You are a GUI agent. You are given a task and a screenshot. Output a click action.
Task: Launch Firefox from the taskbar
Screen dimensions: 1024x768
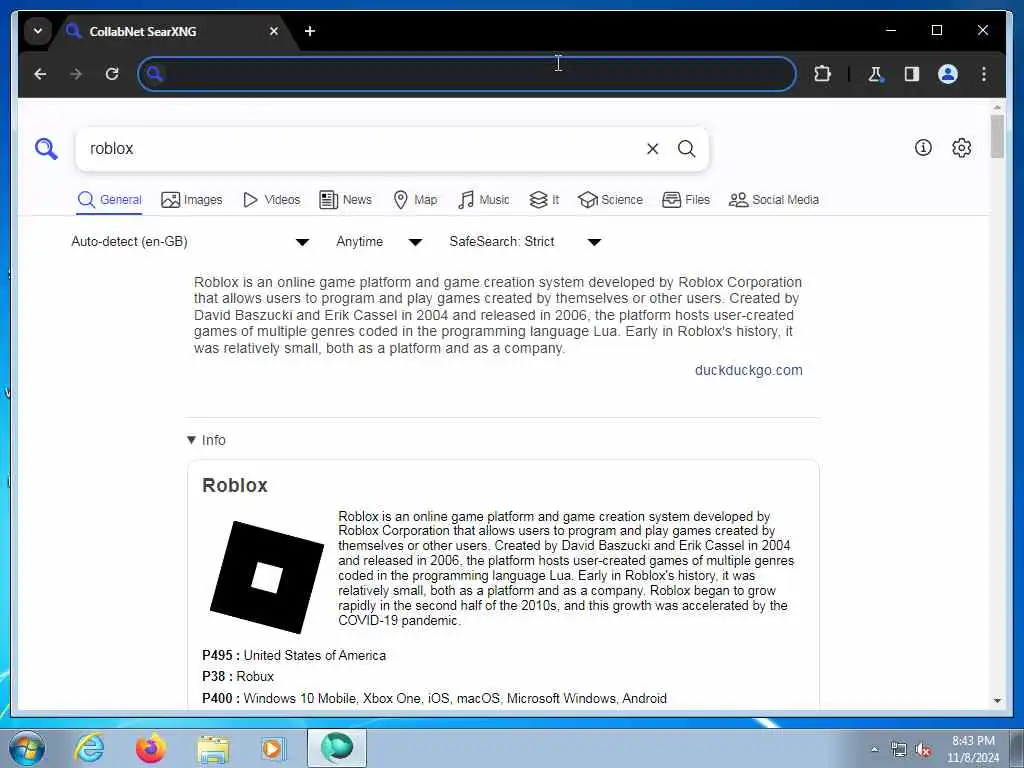[150, 748]
